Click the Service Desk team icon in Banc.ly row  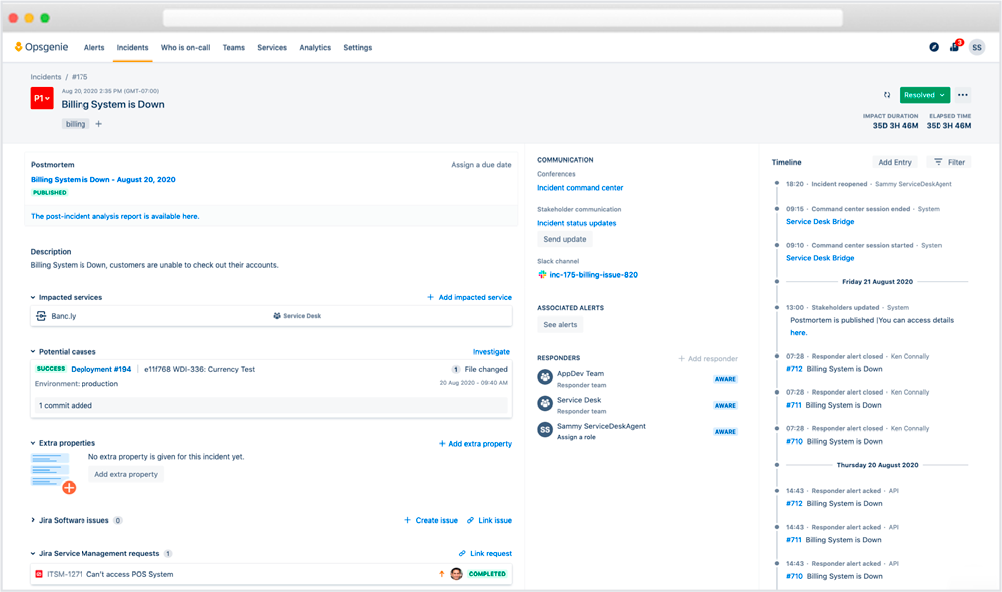tap(277, 316)
